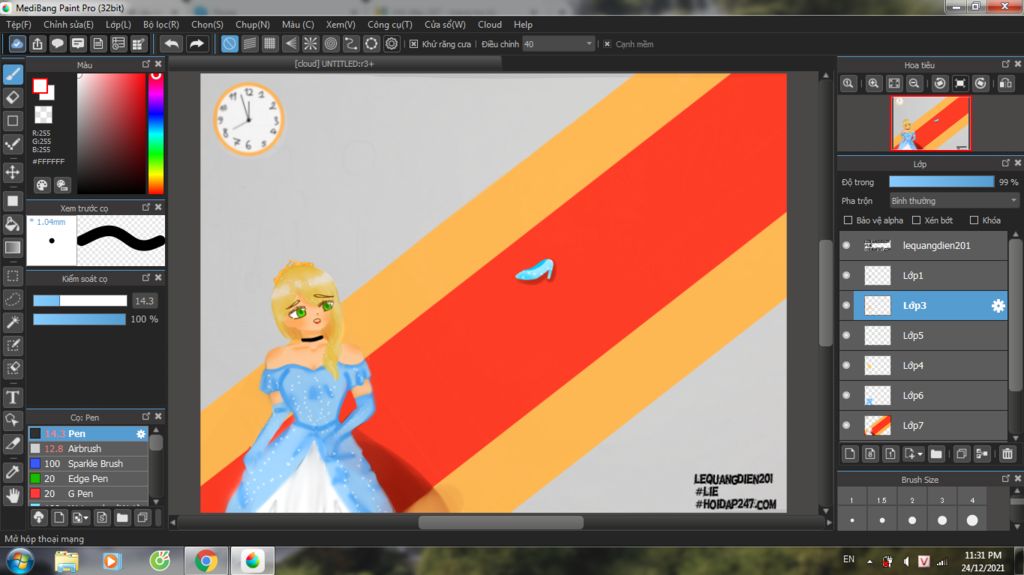Select the Move tool

point(12,172)
